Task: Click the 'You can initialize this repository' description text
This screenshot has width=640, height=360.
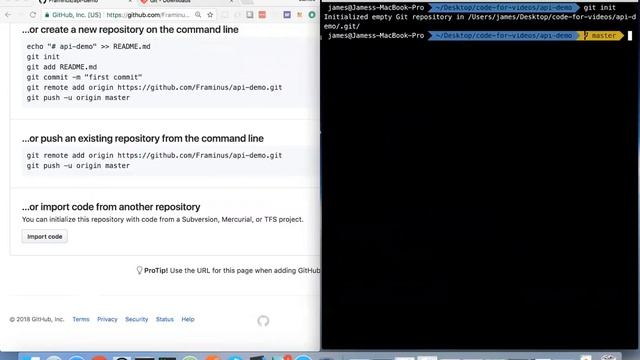Action: click(162, 220)
